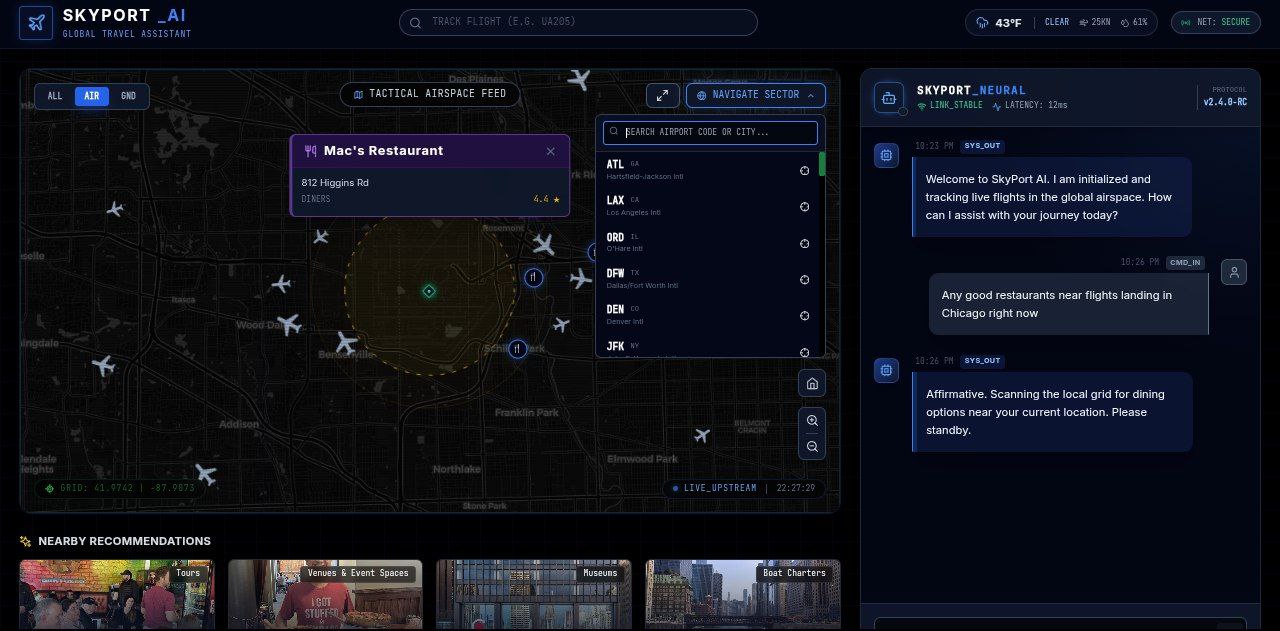Click the Search Airport Code or City field

710,132
